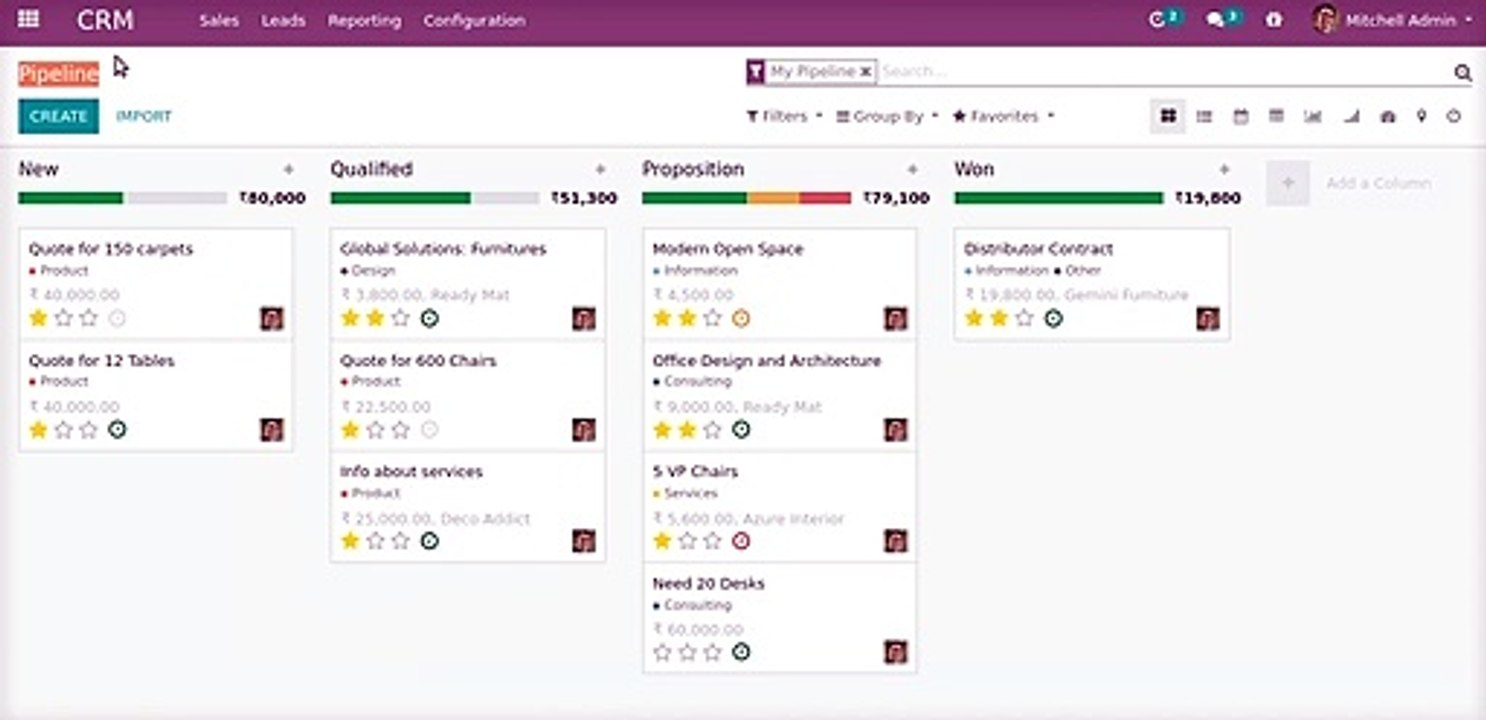The image size is (1486, 720).
Task: Open activity clock on Quote for 12 Tables
Action: 117,430
